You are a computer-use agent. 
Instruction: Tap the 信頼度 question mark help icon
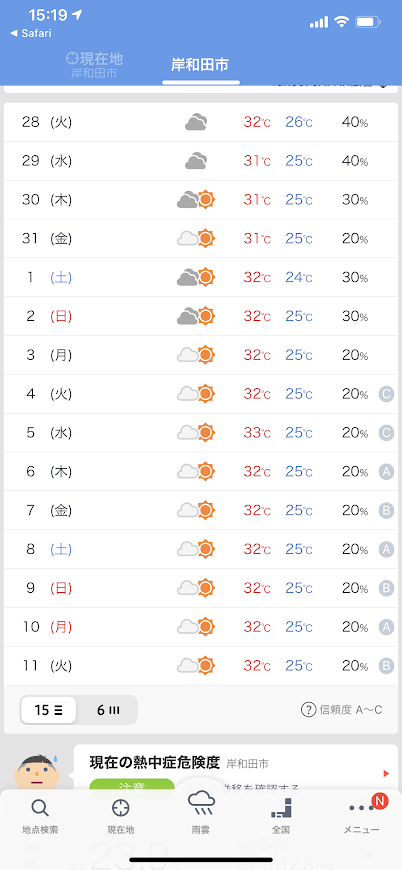tap(308, 709)
